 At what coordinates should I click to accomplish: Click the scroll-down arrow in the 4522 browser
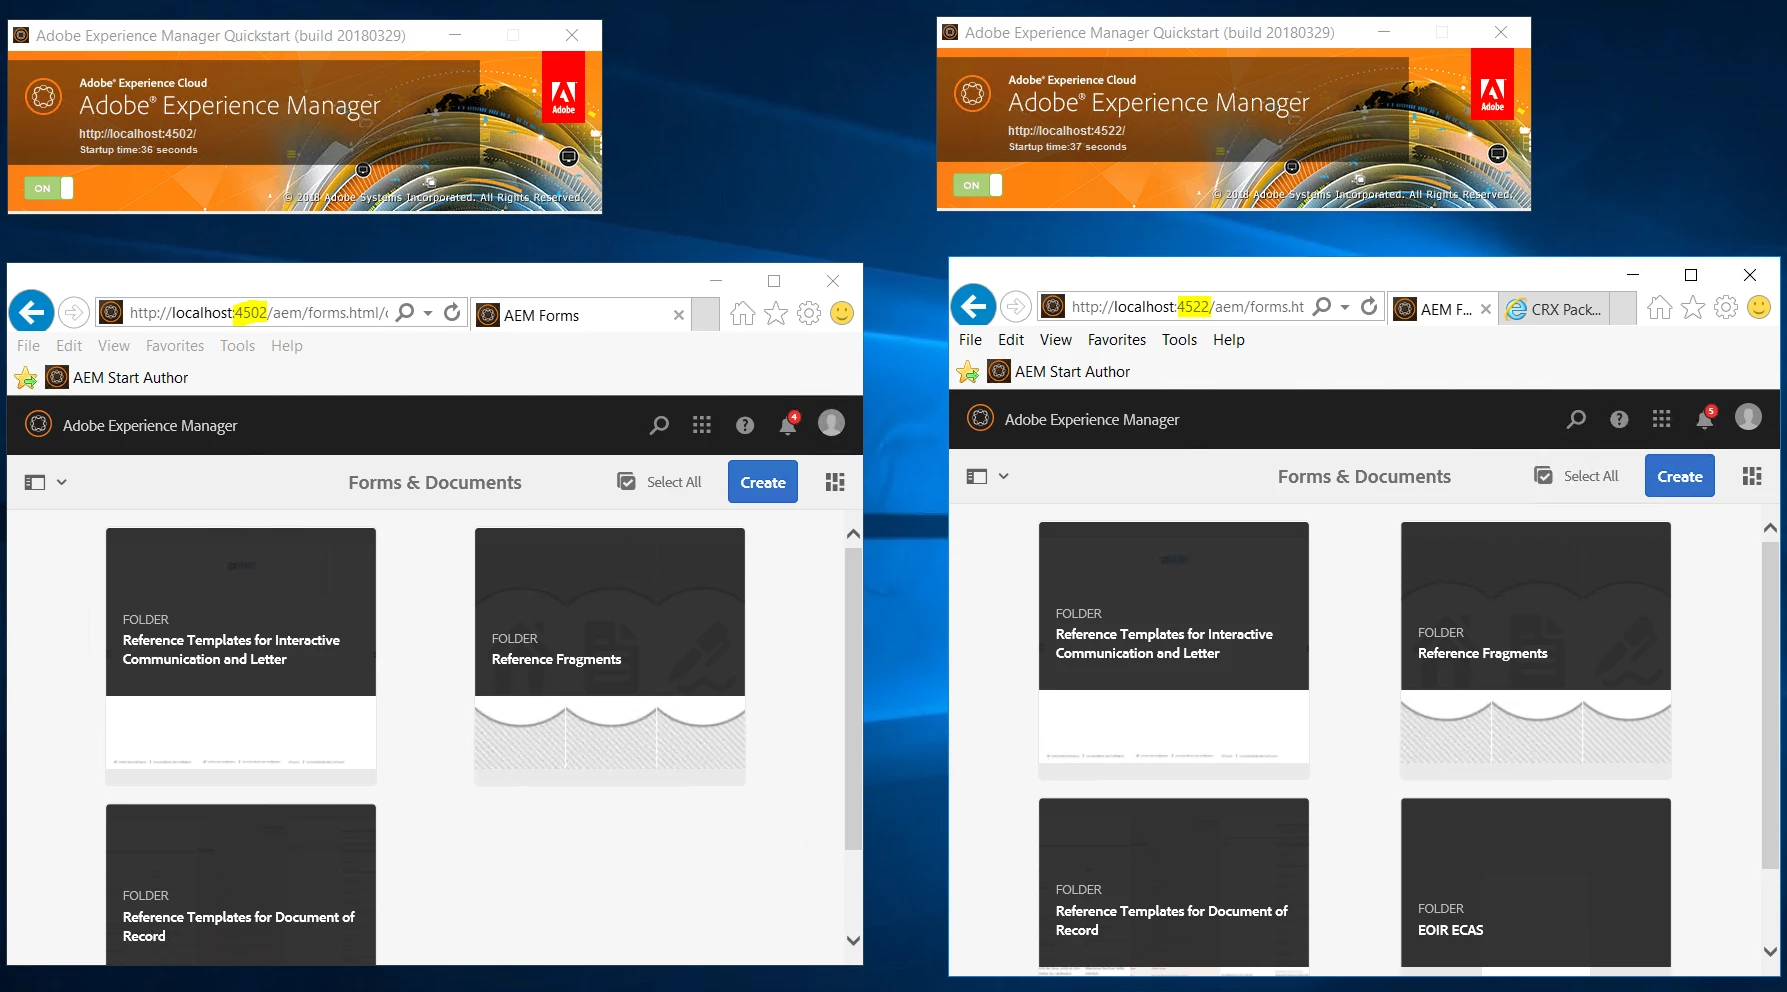click(x=1770, y=951)
